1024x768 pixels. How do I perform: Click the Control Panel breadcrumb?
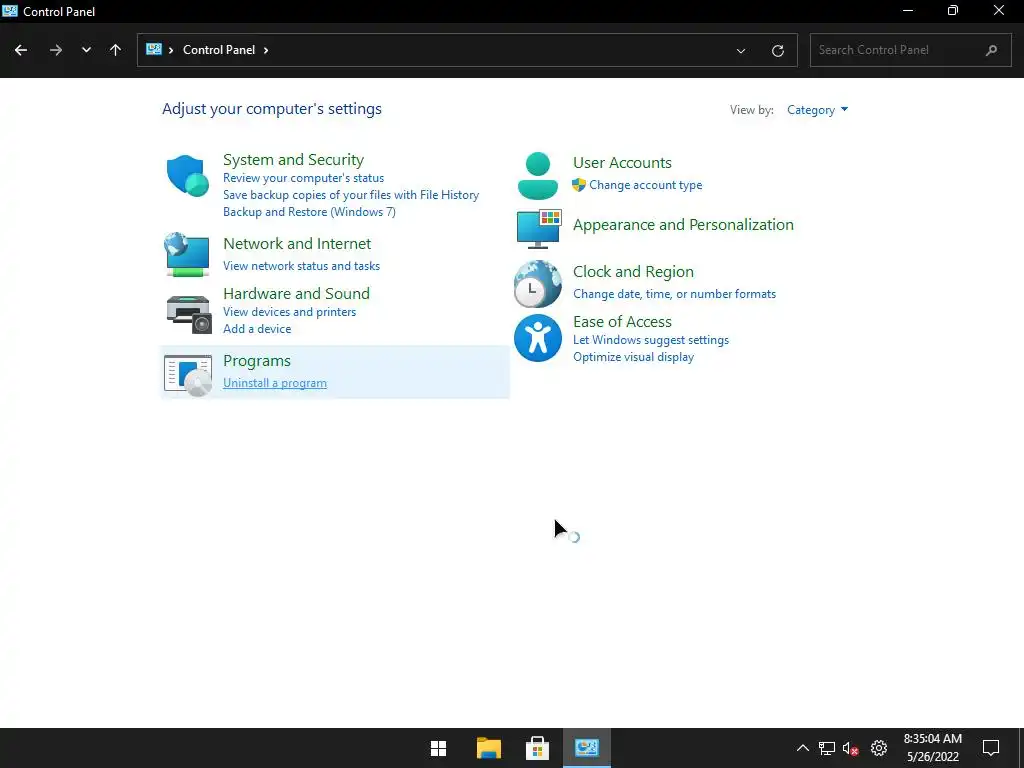219,50
